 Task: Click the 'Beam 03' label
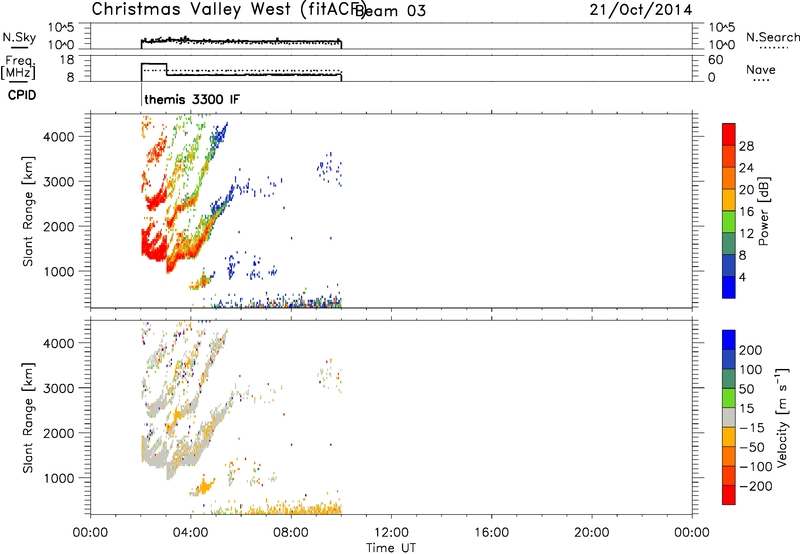(390, 11)
